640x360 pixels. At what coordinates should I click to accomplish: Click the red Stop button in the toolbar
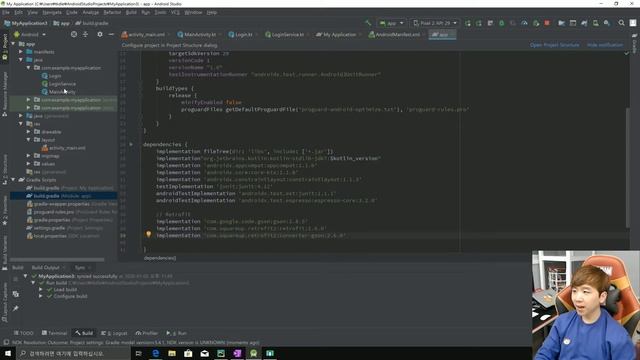(547, 23)
